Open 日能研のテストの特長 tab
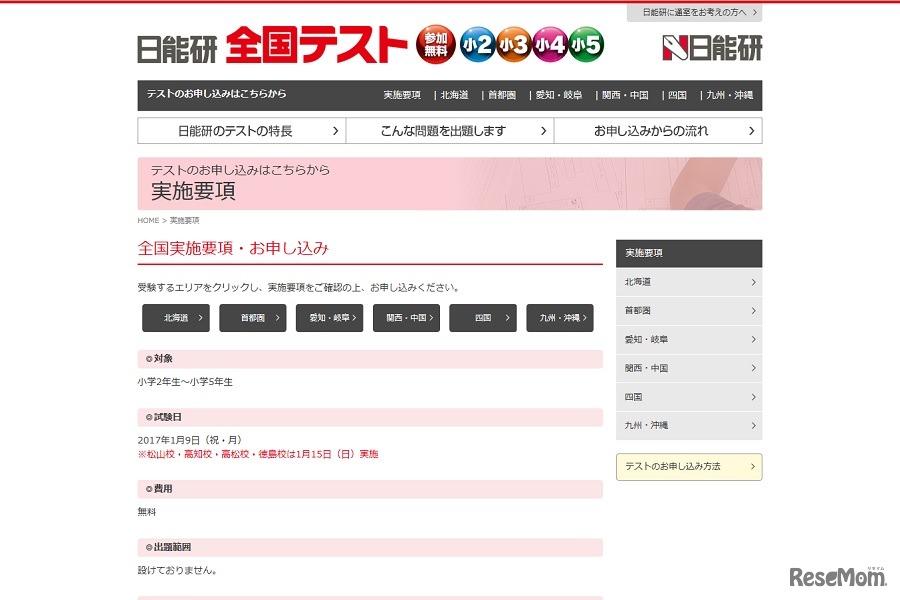Viewport: 900px width, 600px height. [x=242, y=131]
